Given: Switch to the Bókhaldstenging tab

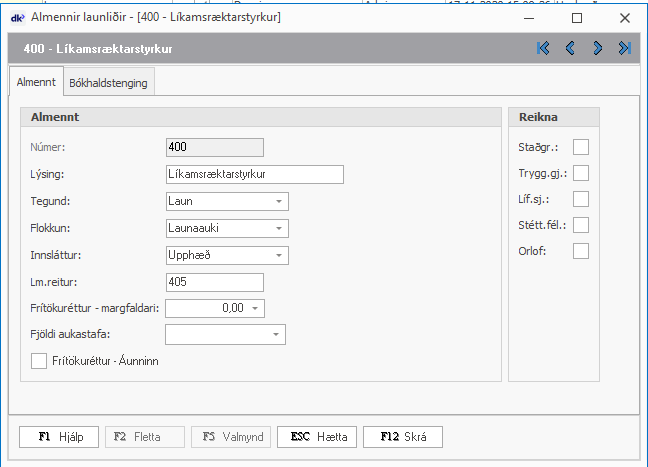Looking at the screenshot, I should (x=108, y=83).
